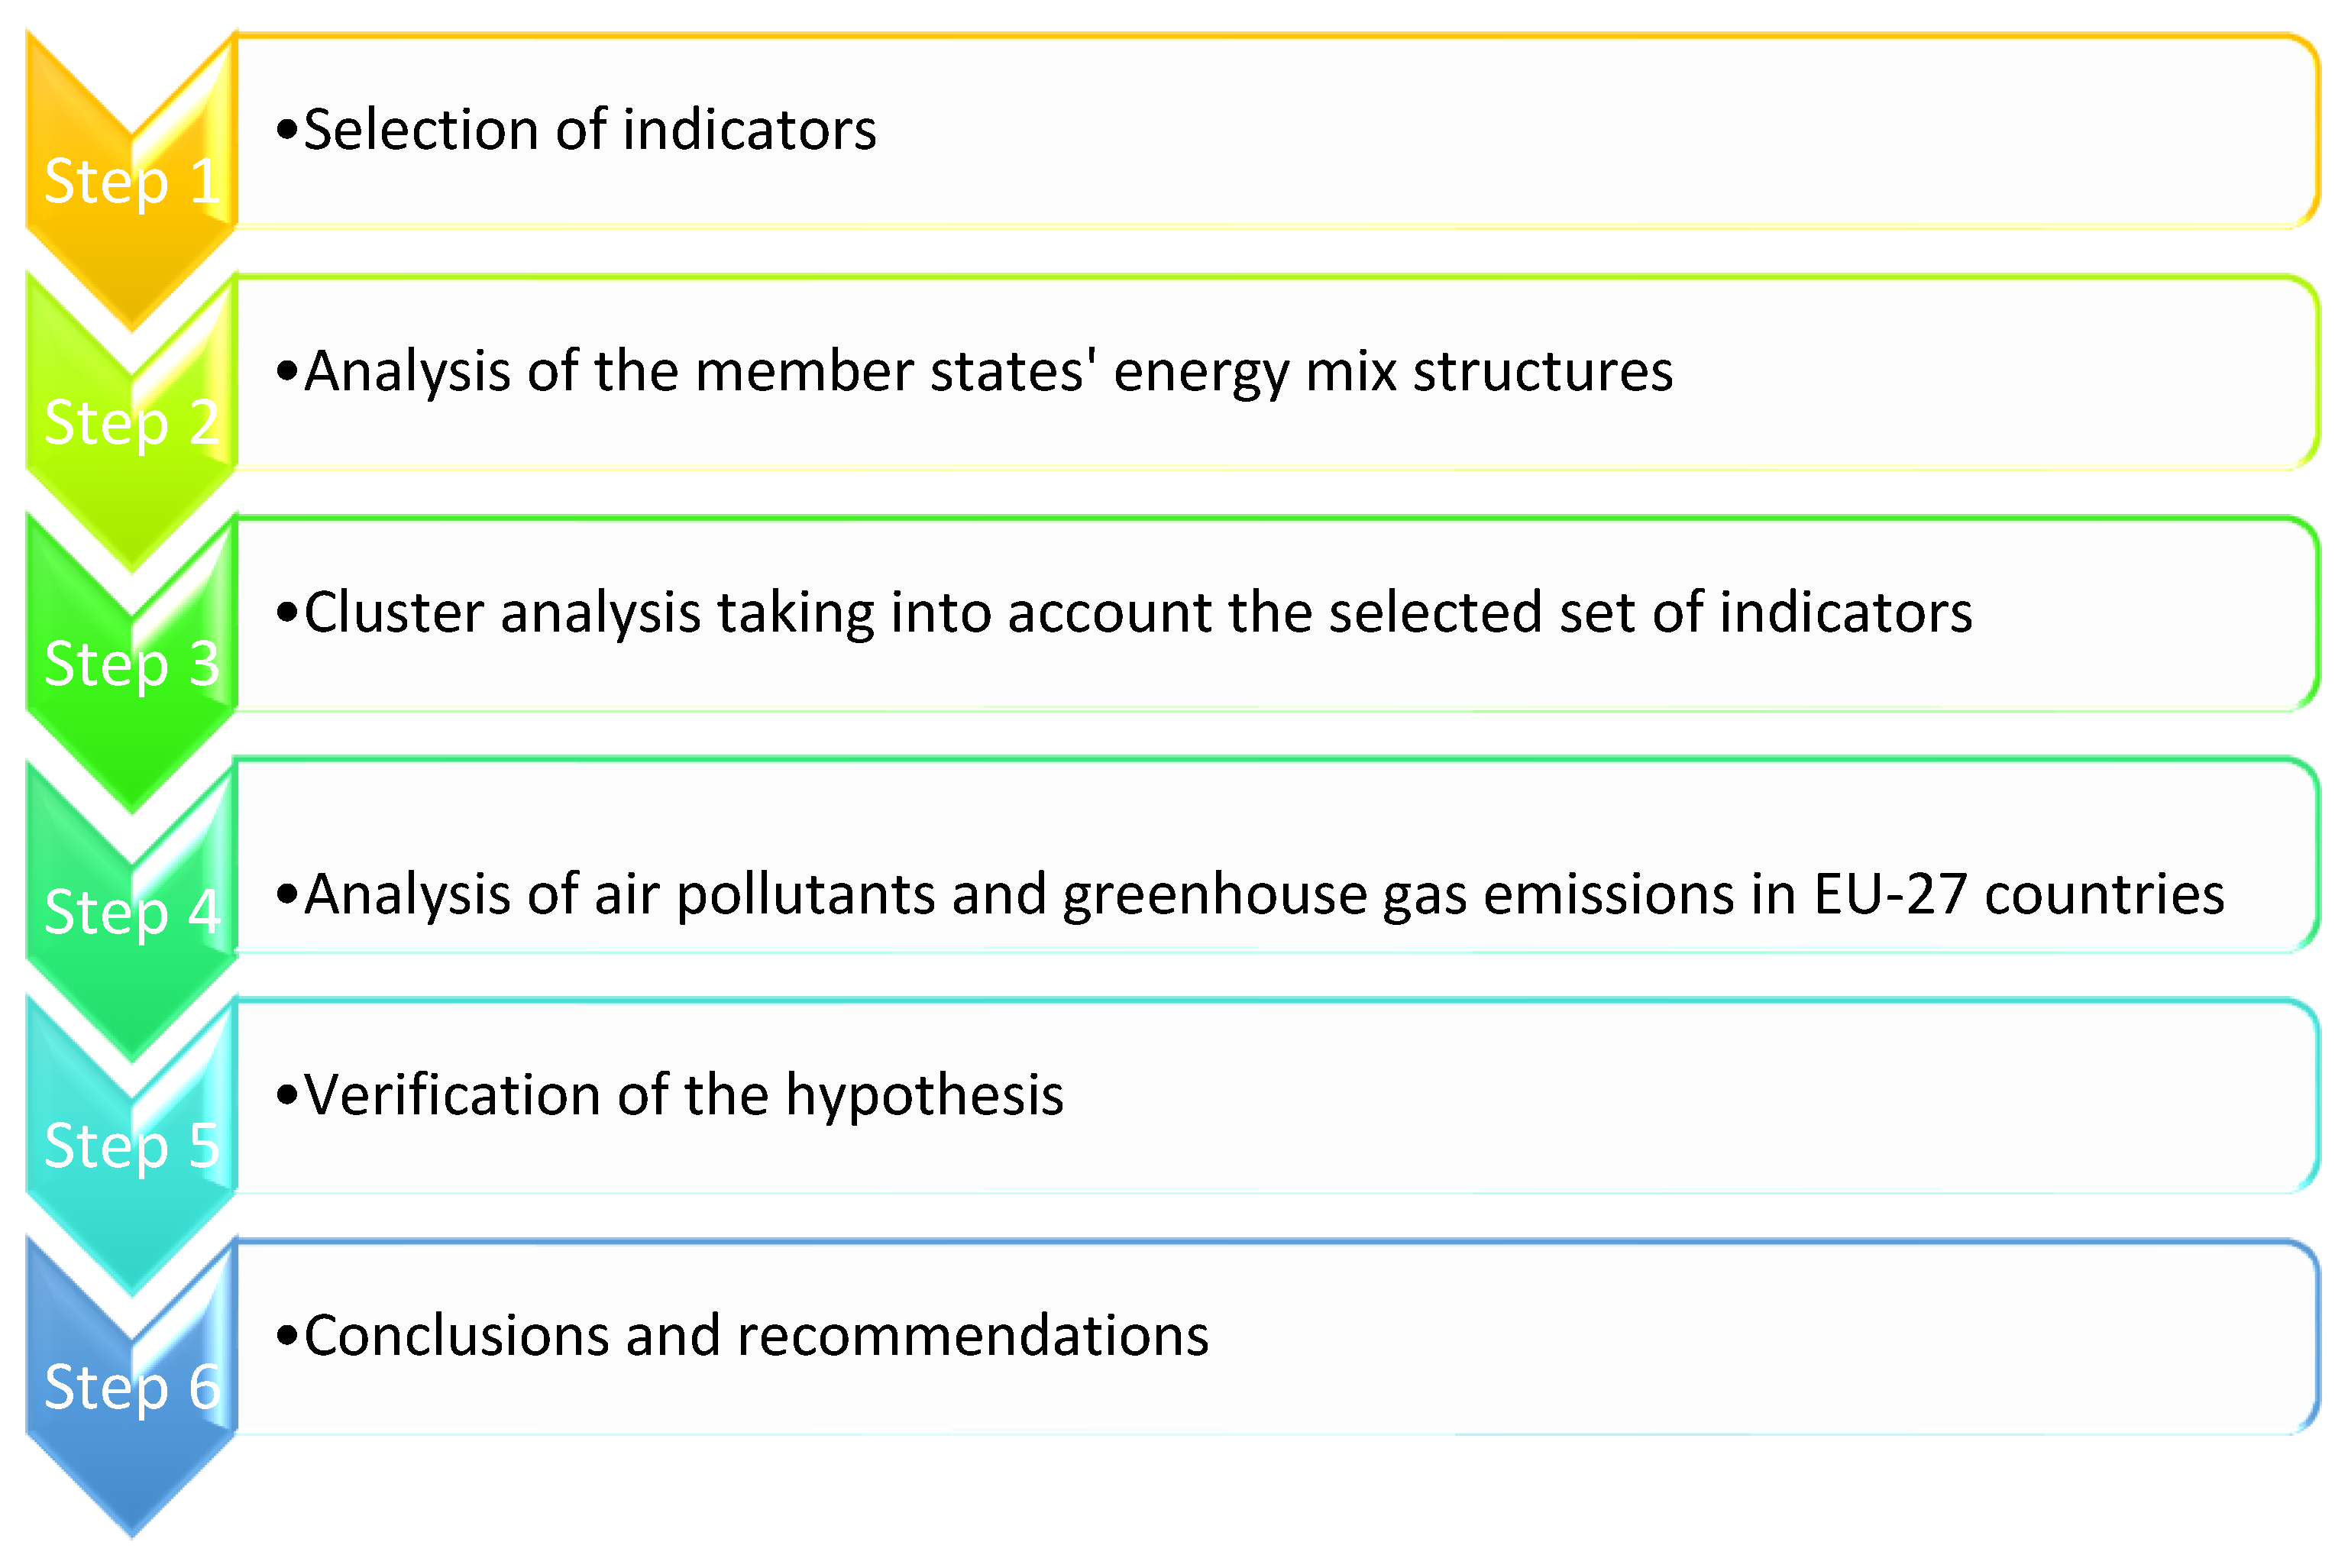The height and width of the screenshot is (1568, 2348).
Task: Select the white "Step 5" label
Action: (132, 1146)
